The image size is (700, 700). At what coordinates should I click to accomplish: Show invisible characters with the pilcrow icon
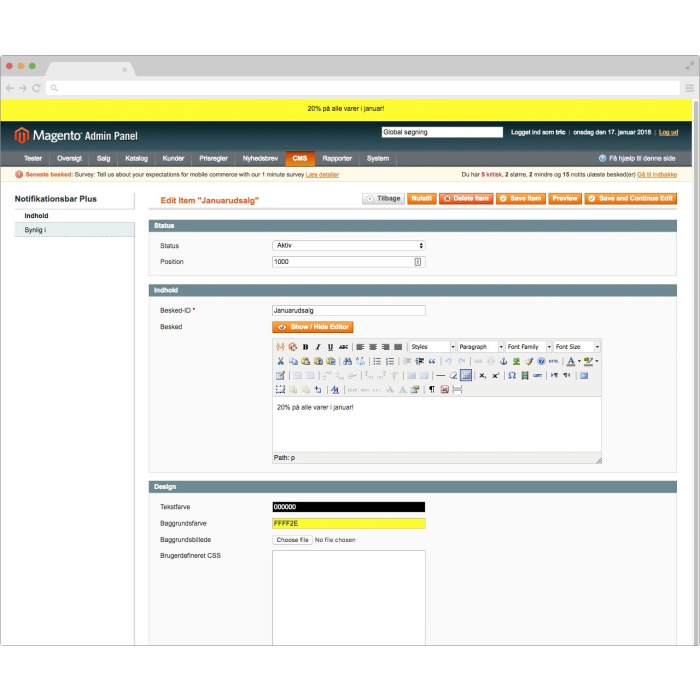coord(432,390)
